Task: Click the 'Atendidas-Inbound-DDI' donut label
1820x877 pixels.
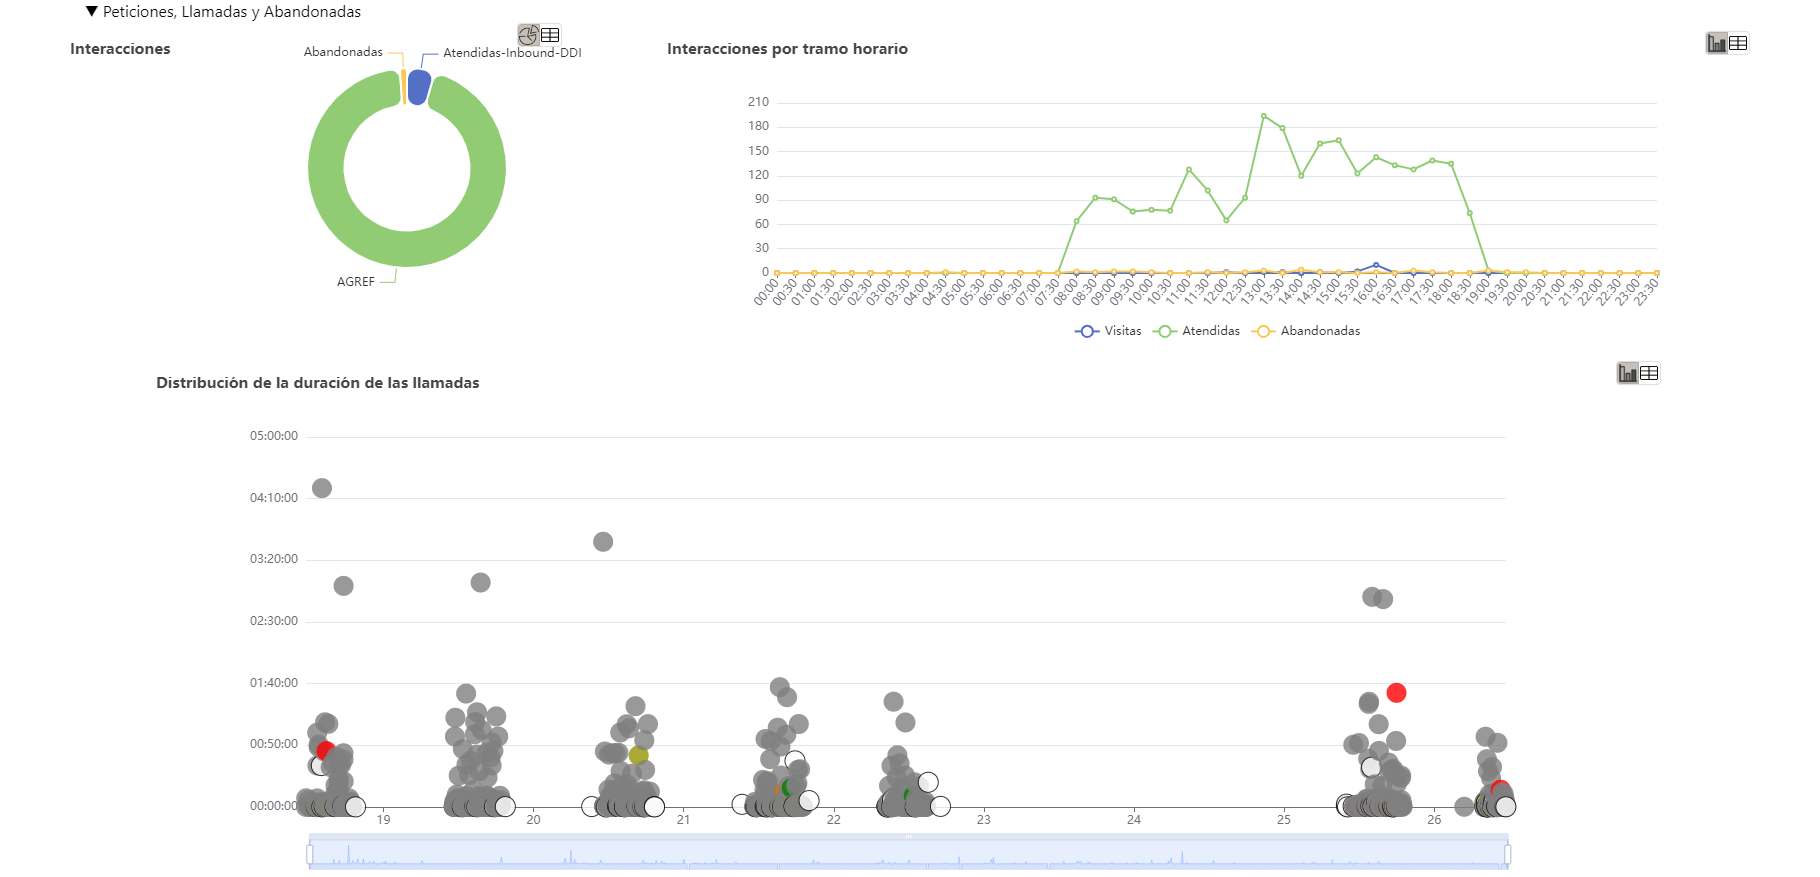Action: [x=512, y=53]
